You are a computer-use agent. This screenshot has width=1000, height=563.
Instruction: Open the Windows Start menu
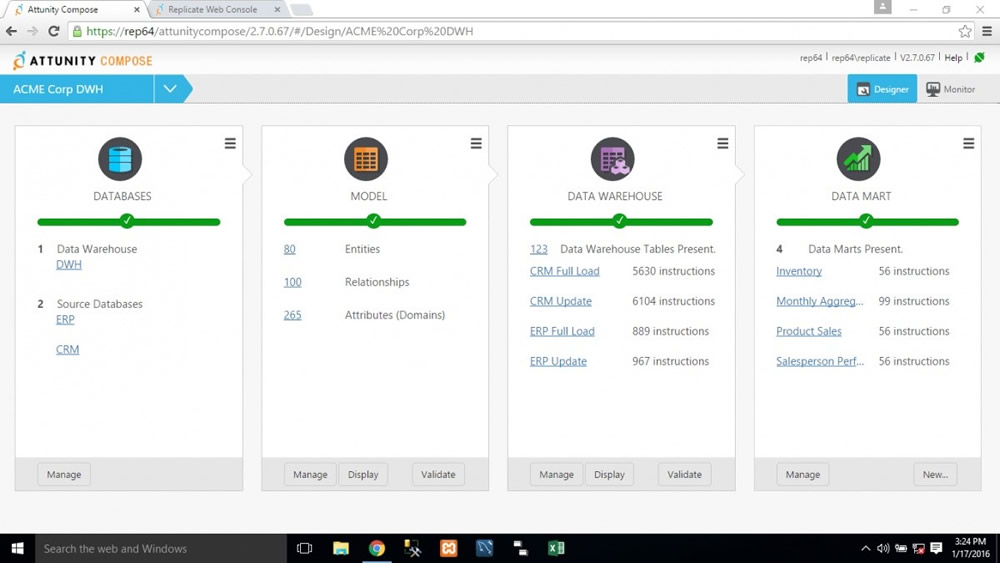17,548
